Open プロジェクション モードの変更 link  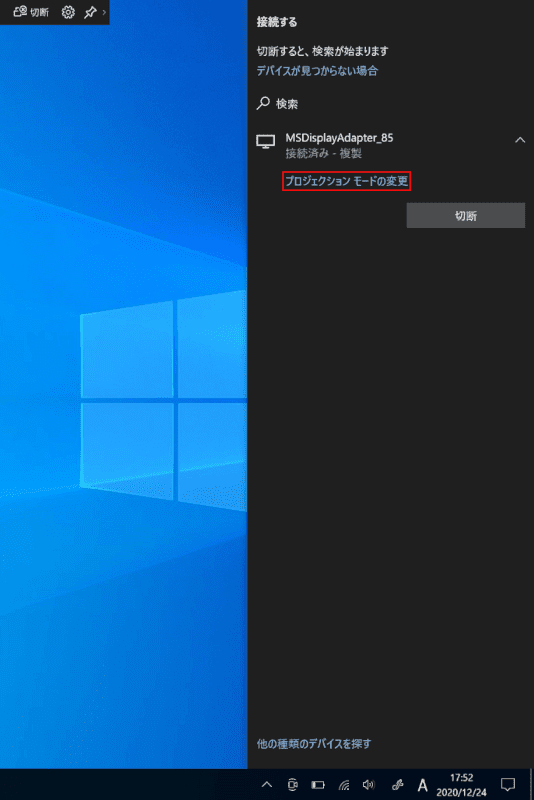click(346, 181)
